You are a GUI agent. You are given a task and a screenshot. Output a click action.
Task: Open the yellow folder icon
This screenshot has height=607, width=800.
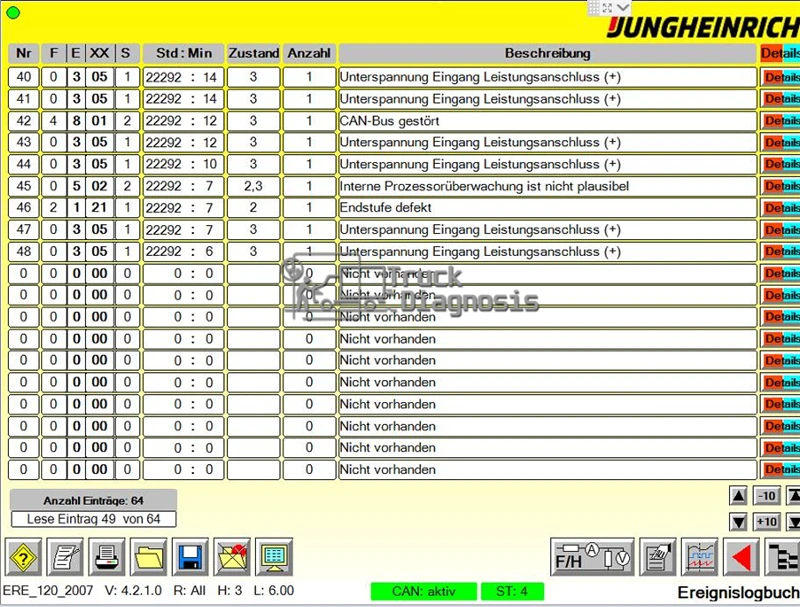click(148, 557)
